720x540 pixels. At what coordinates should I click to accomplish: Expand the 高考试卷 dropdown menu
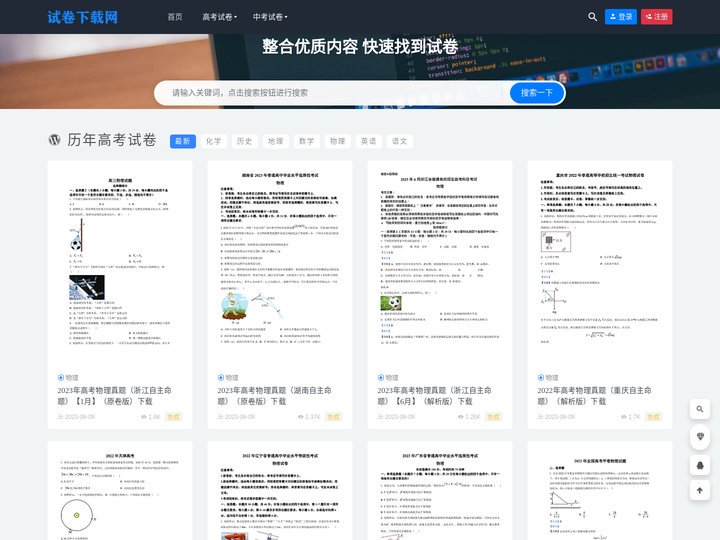click(219, 17)
